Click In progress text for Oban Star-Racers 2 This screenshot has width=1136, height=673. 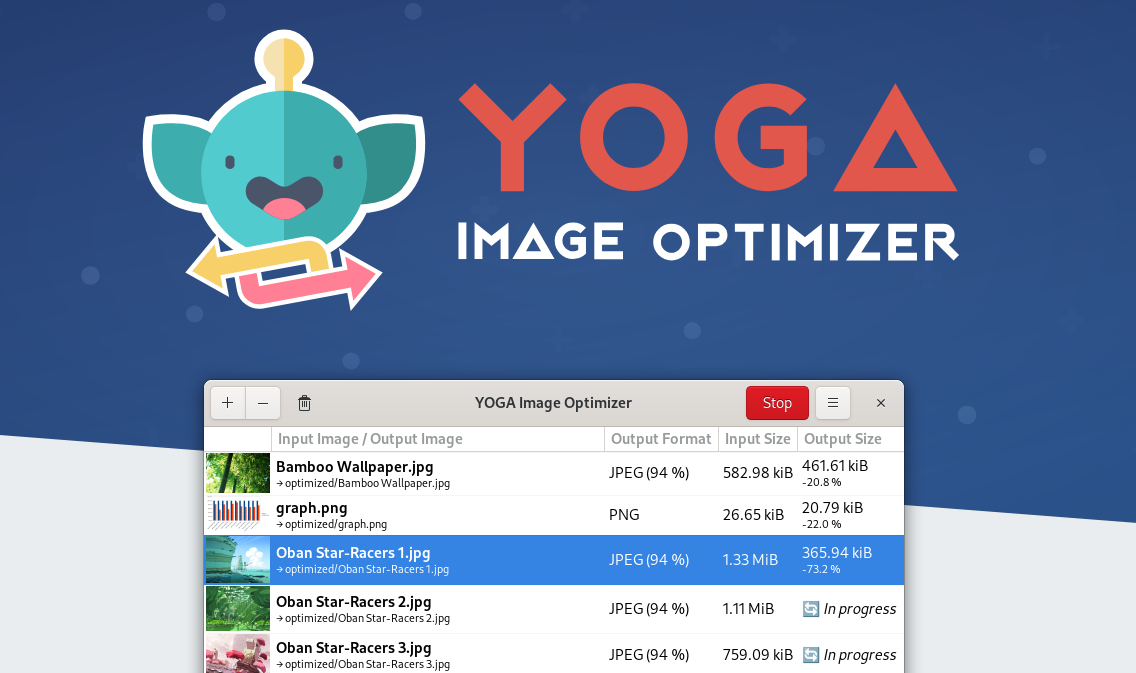859,609
